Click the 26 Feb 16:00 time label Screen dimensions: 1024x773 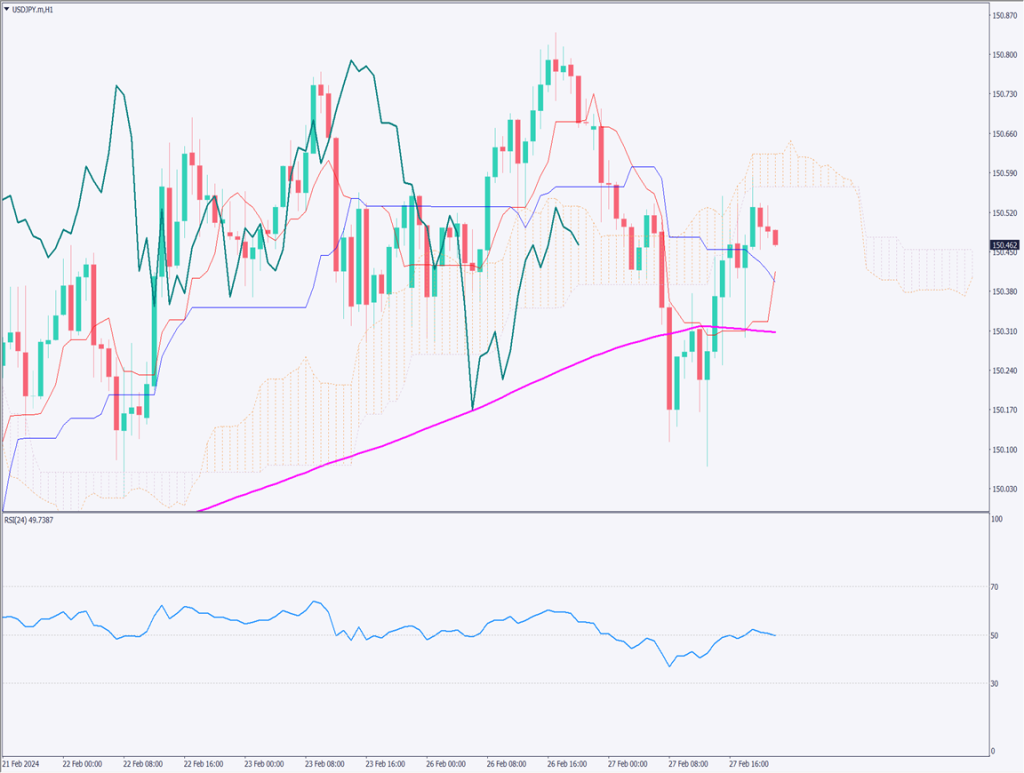568,761
